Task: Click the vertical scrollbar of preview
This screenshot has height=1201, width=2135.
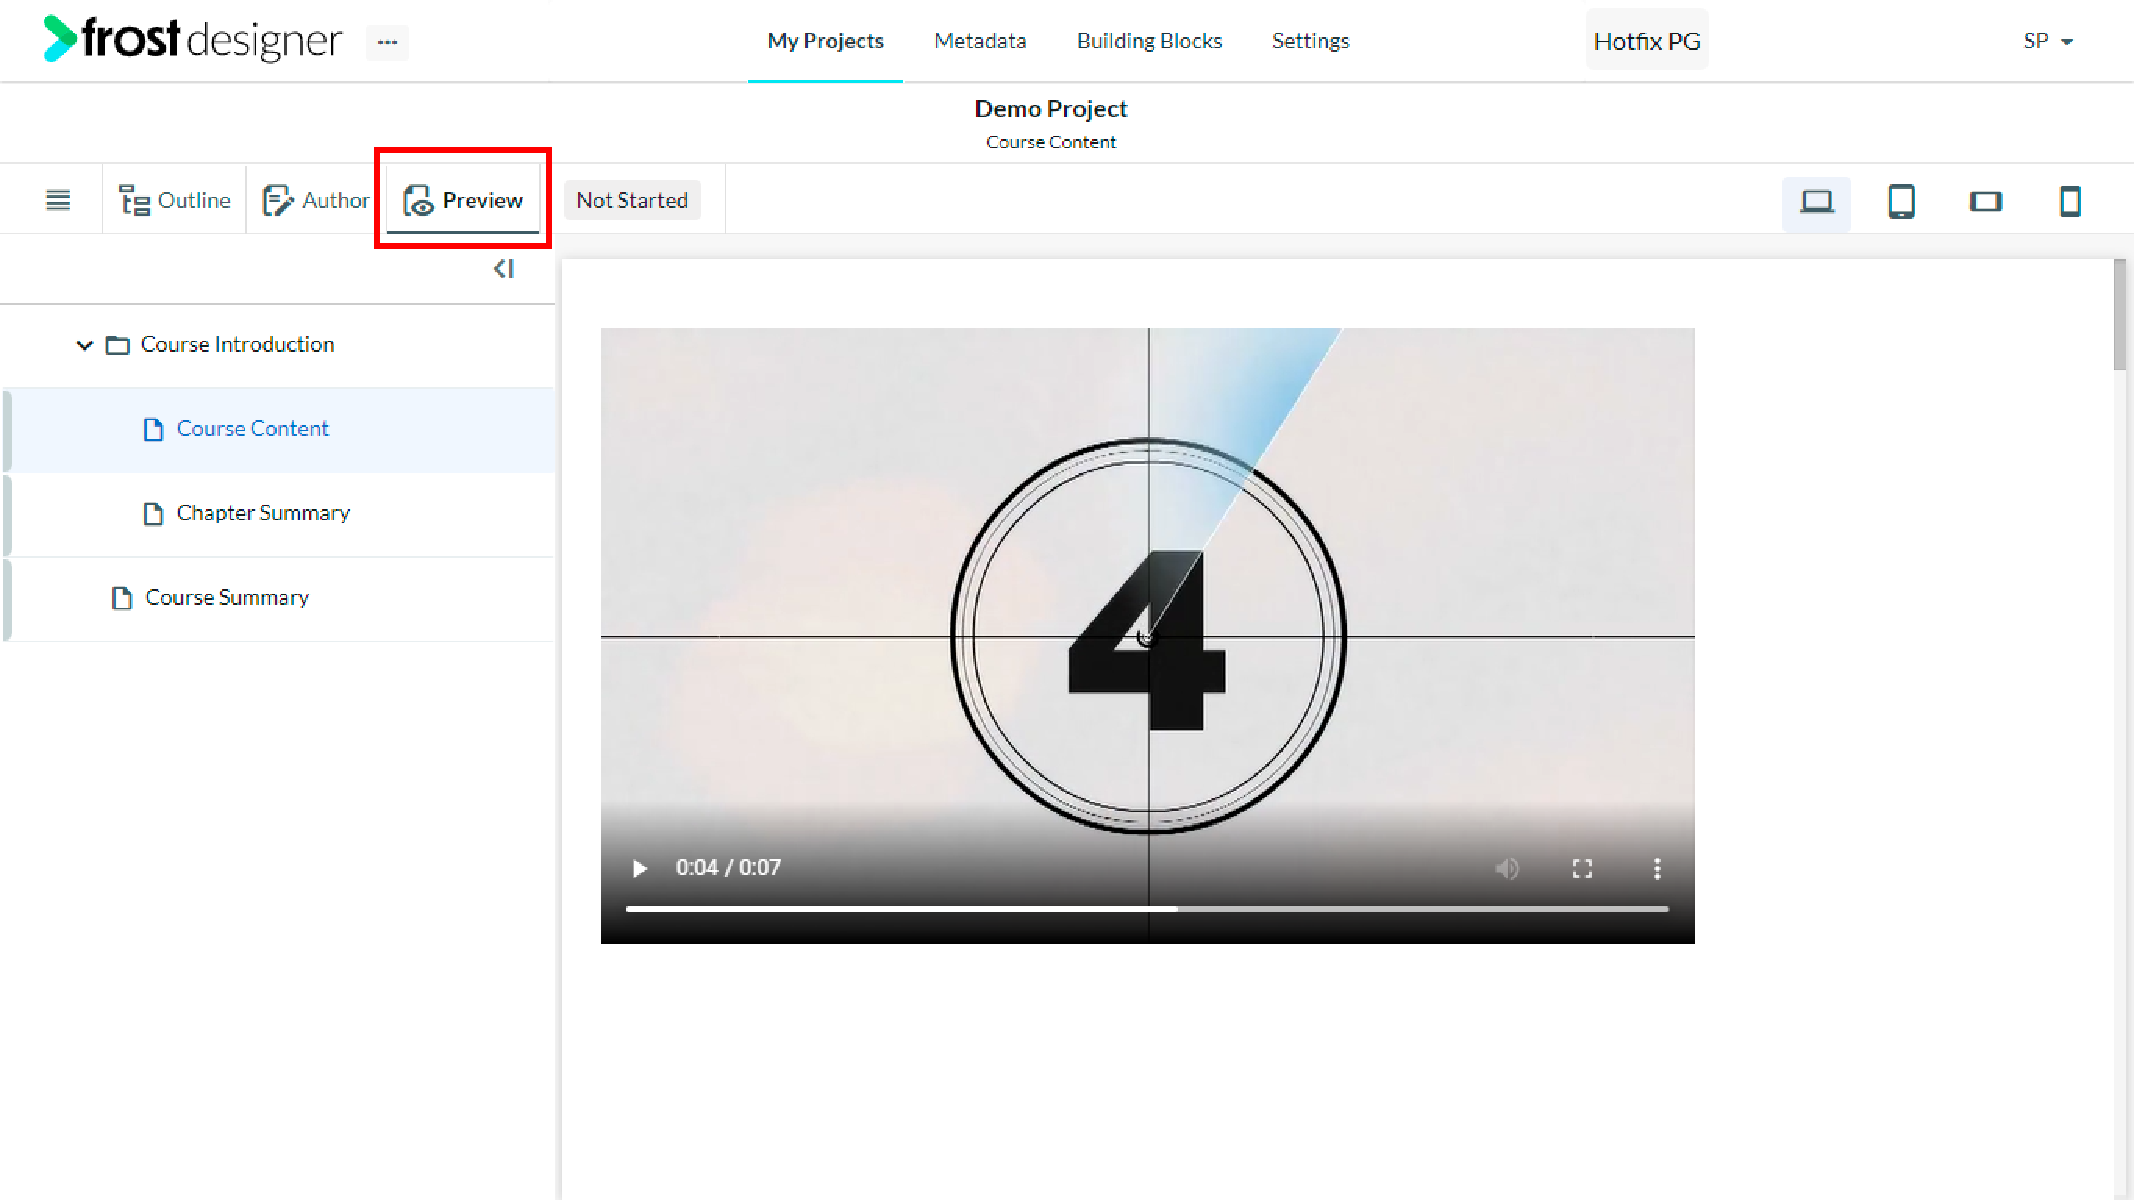Action: pos(2120,315)
